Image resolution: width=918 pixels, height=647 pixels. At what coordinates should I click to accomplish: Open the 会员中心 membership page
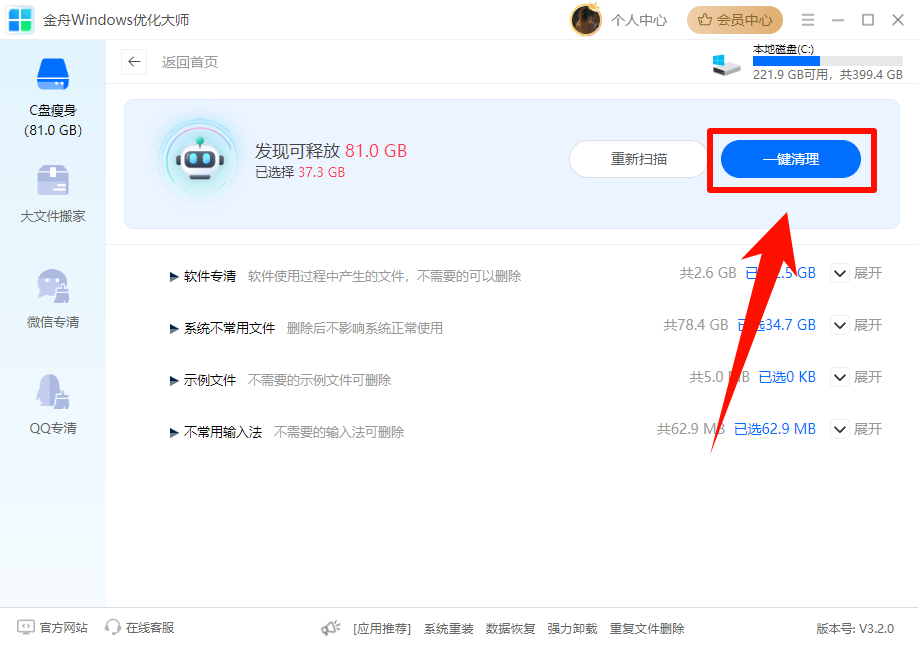[x=735, y=19]
